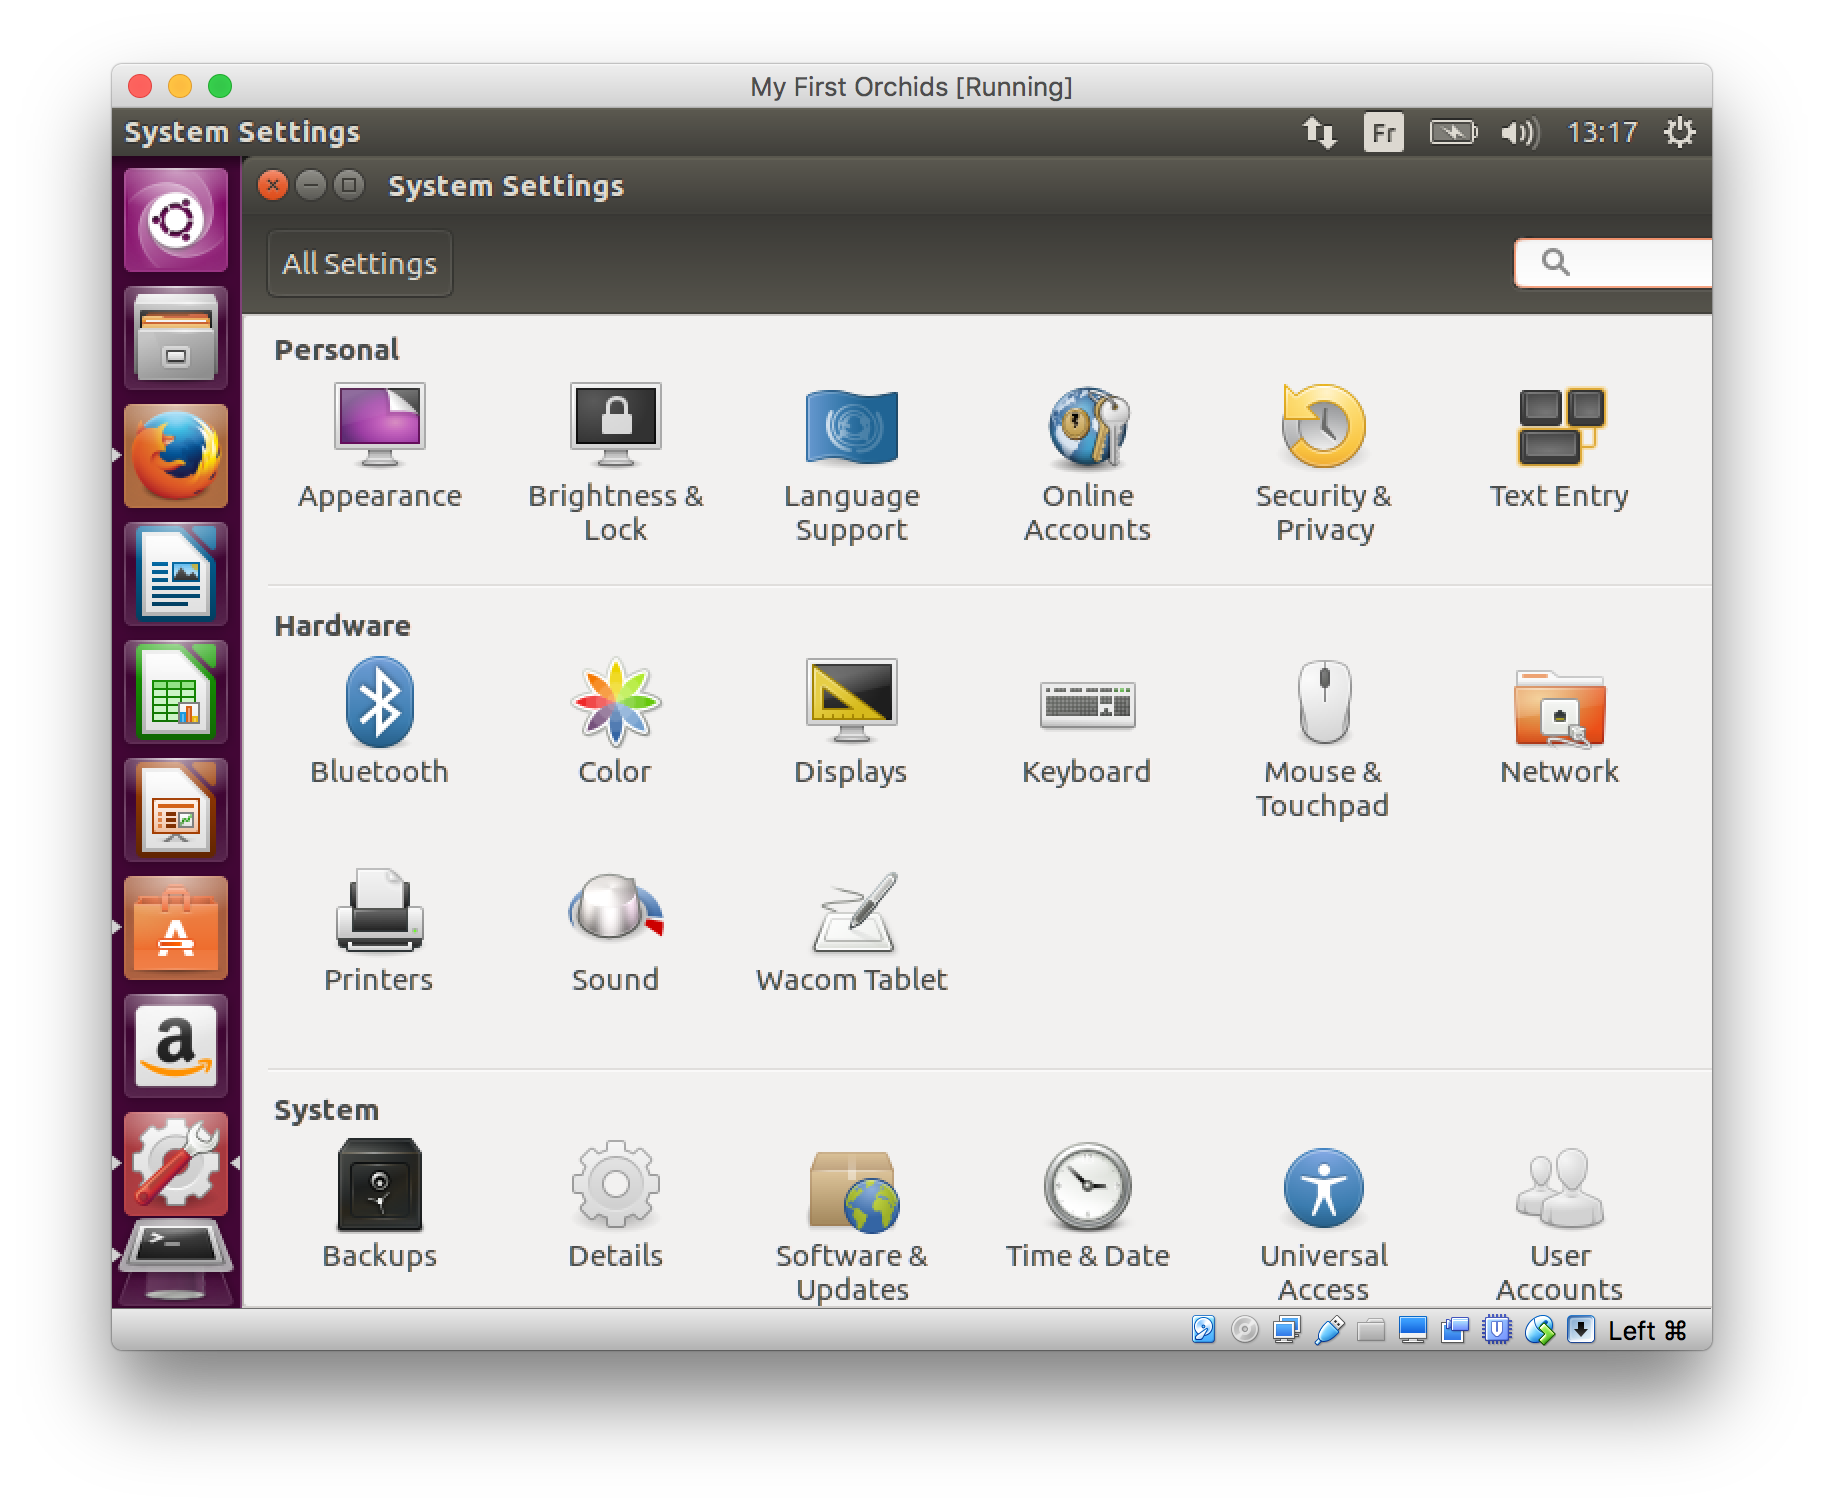Click the All Settings button
The image size is (1824, 1510).
point(360,264)
